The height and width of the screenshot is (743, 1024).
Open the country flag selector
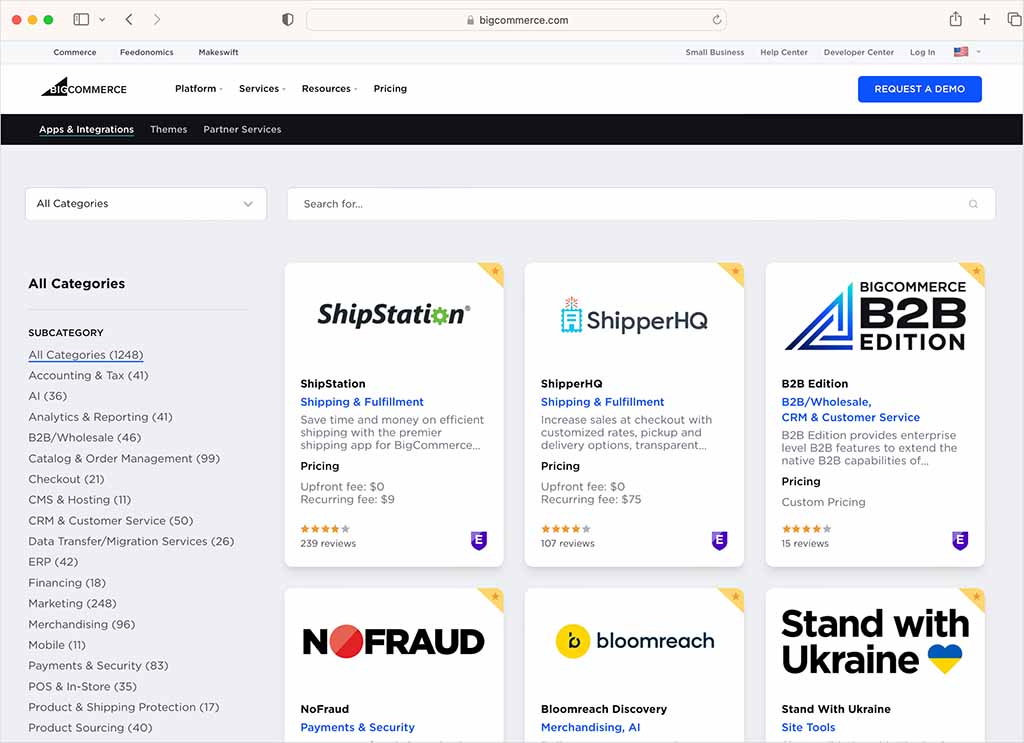(x=966, y=52)
